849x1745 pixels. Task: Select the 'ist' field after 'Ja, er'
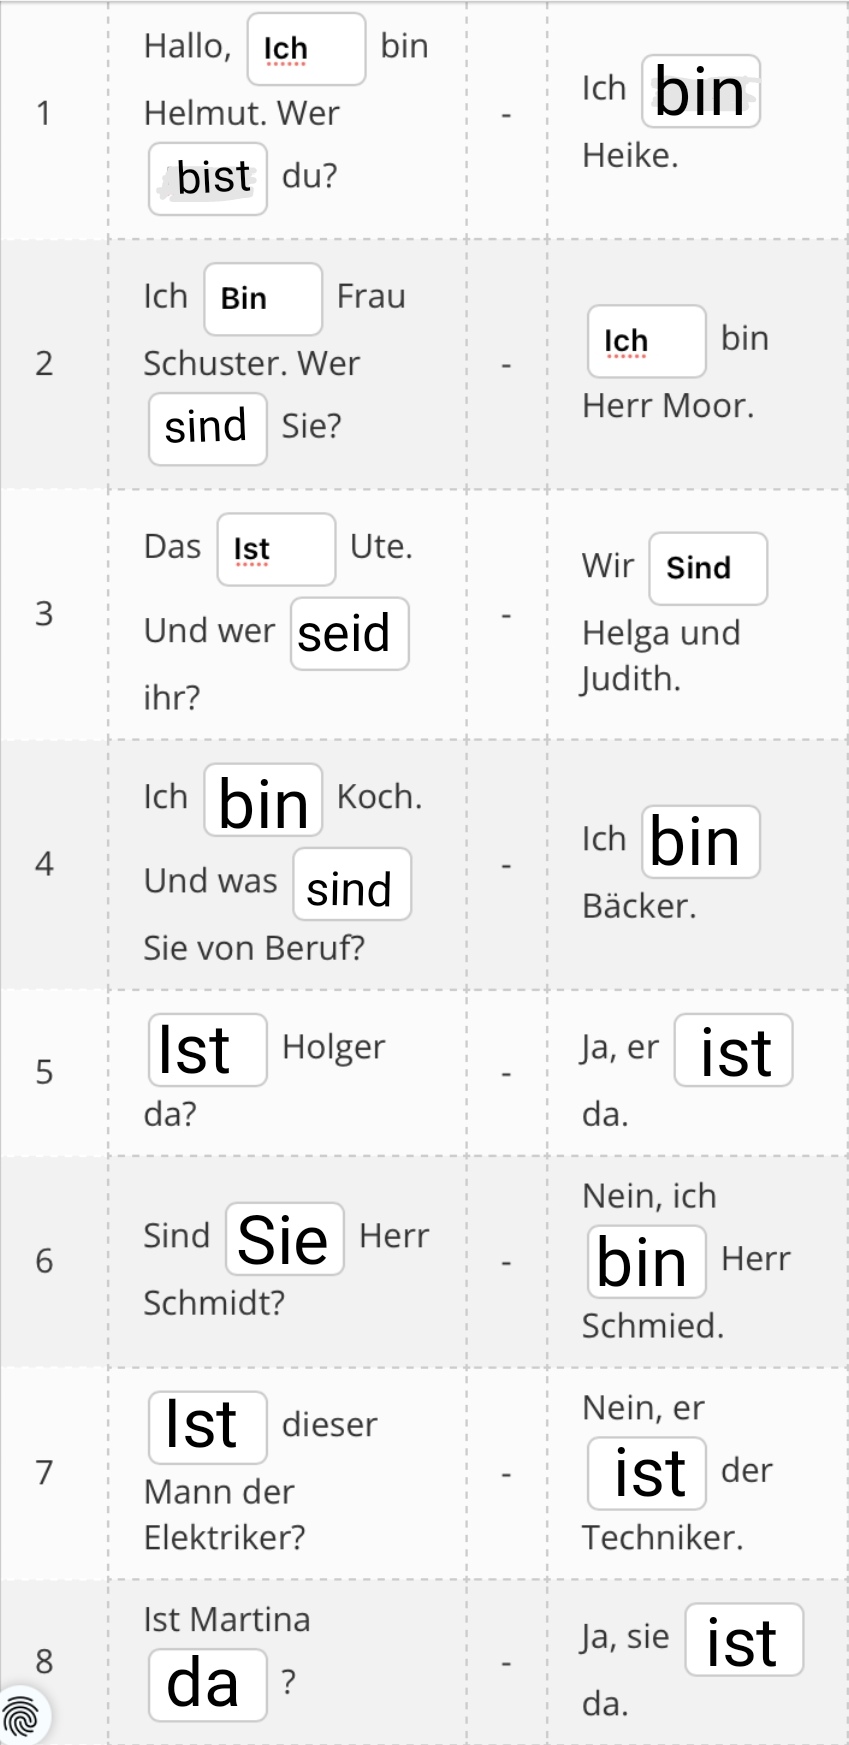pos(734,1050)
